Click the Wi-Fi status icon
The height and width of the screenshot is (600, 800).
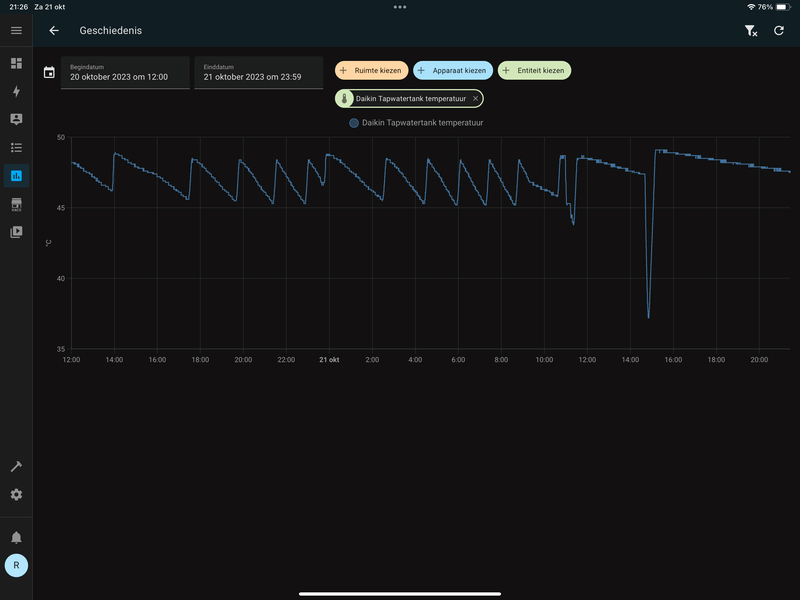(x=751, y=7)
